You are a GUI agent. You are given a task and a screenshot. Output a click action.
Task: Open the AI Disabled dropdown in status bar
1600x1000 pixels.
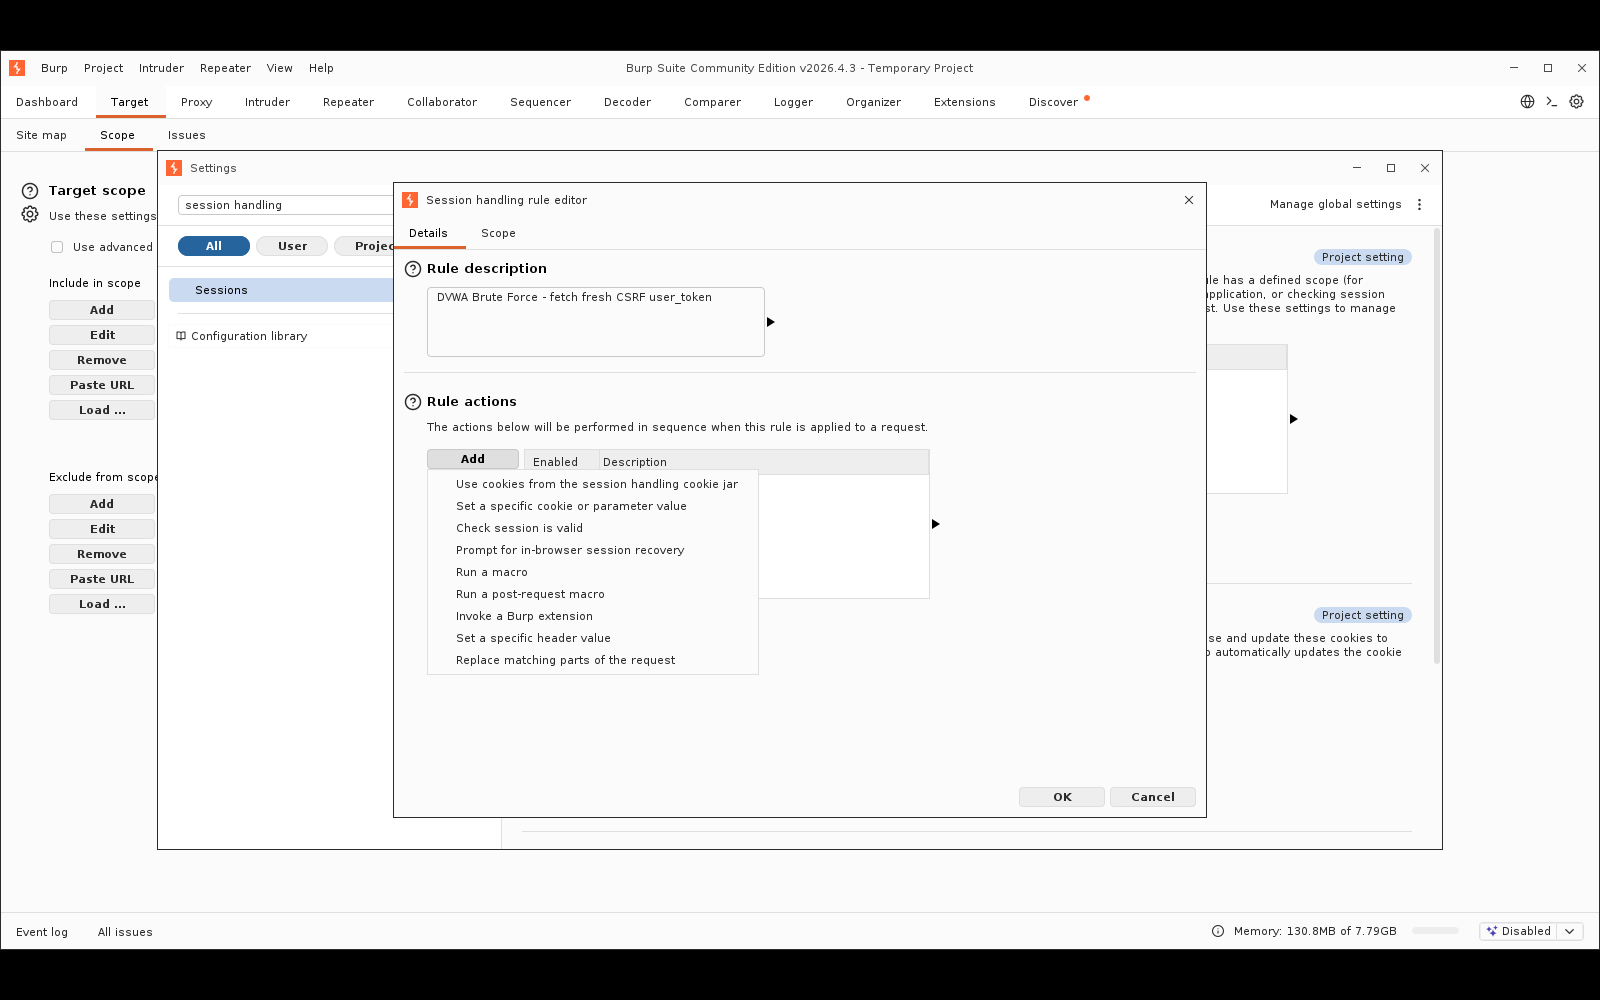[1531, 931]
